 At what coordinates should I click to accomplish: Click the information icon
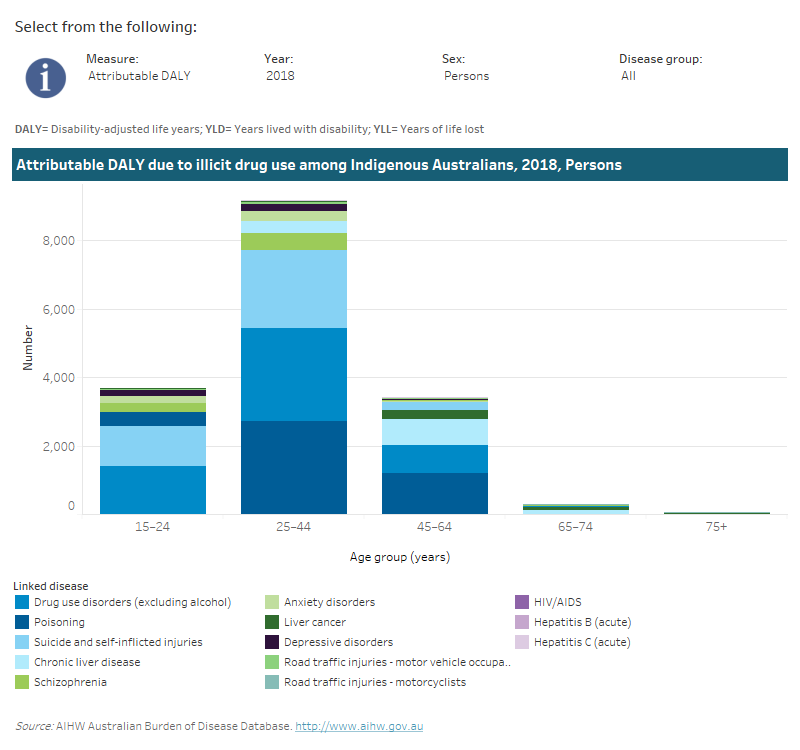tap(45, 75)
